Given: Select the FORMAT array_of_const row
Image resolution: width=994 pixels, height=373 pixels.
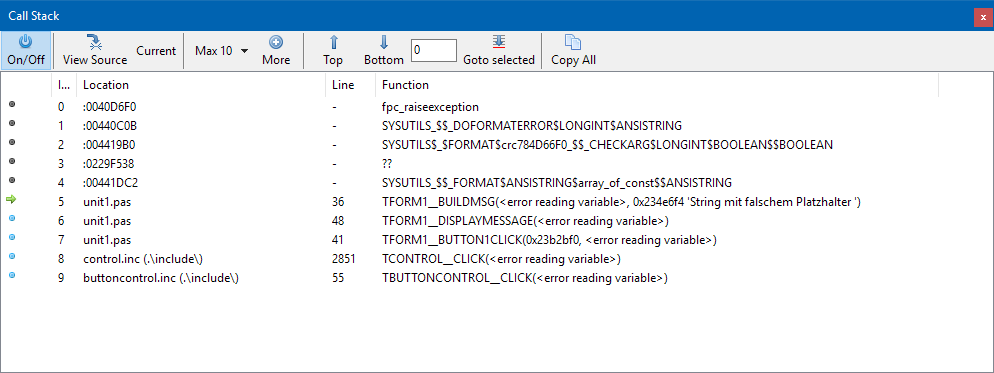Looking at the screenshot, I should click(497, 183).
